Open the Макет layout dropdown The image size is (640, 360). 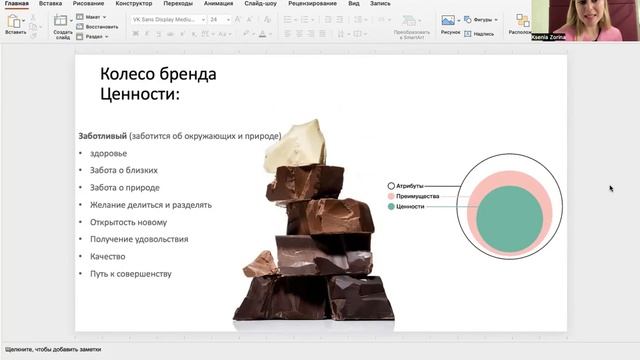[x=92, y=17]
